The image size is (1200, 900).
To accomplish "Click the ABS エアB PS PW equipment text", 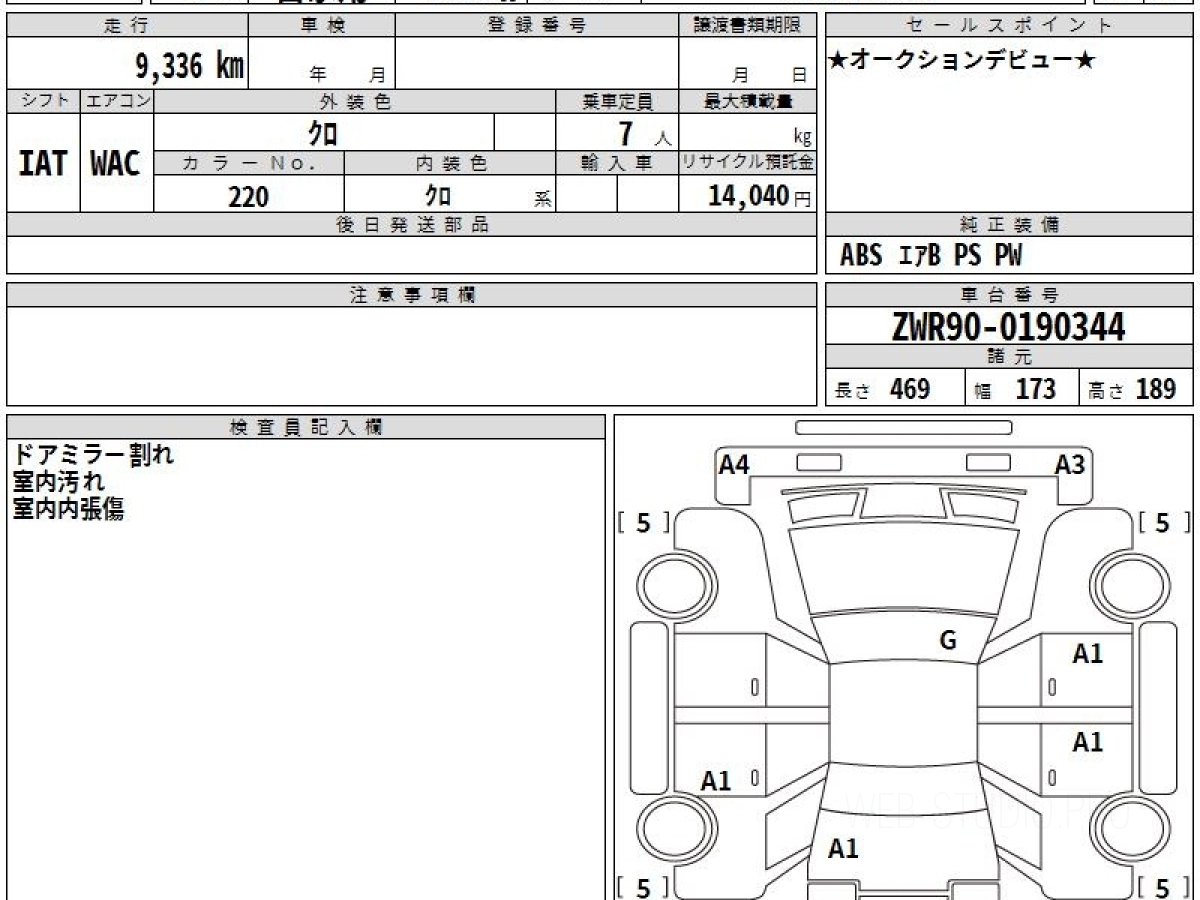I will [931, 257].
